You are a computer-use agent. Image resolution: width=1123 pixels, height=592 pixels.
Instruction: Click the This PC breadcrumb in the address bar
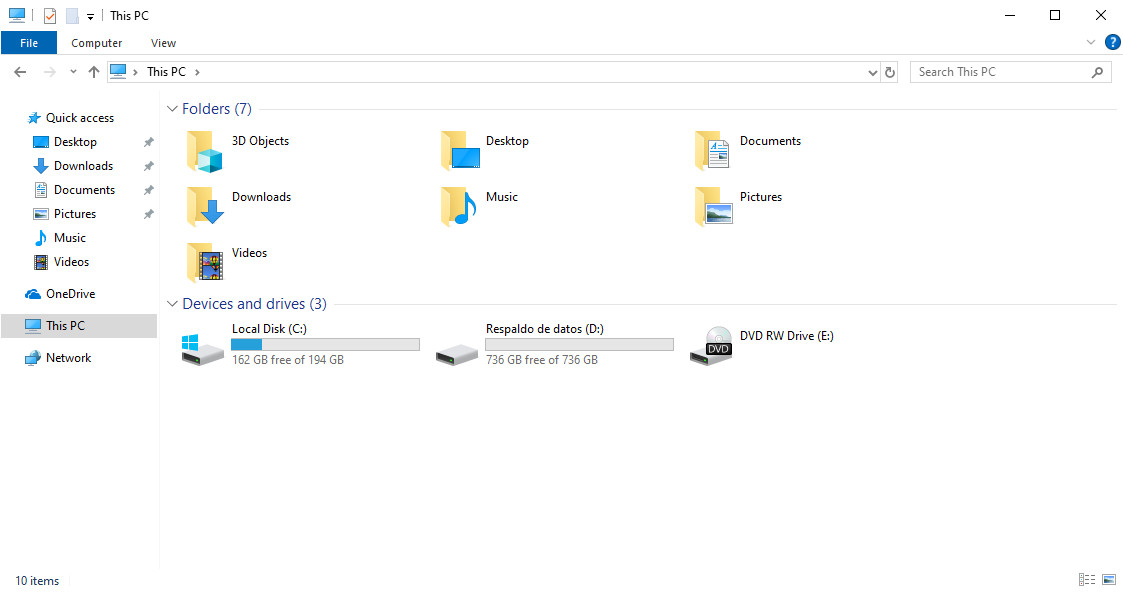[166, 72]
